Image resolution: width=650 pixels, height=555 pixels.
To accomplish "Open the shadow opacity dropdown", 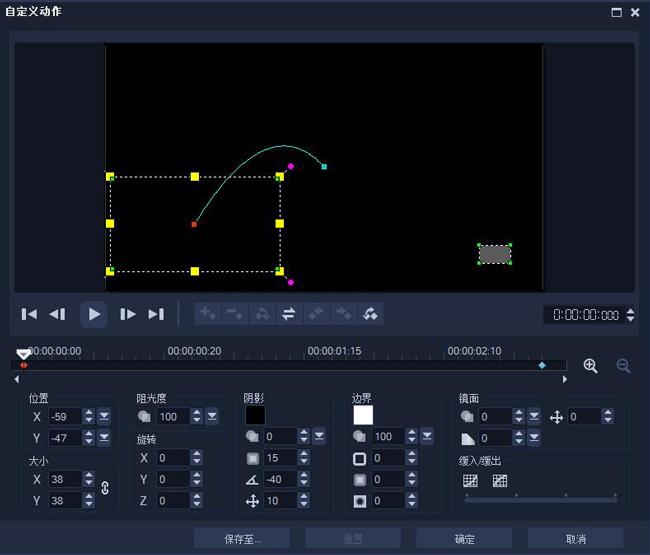I will click(319, 436).
